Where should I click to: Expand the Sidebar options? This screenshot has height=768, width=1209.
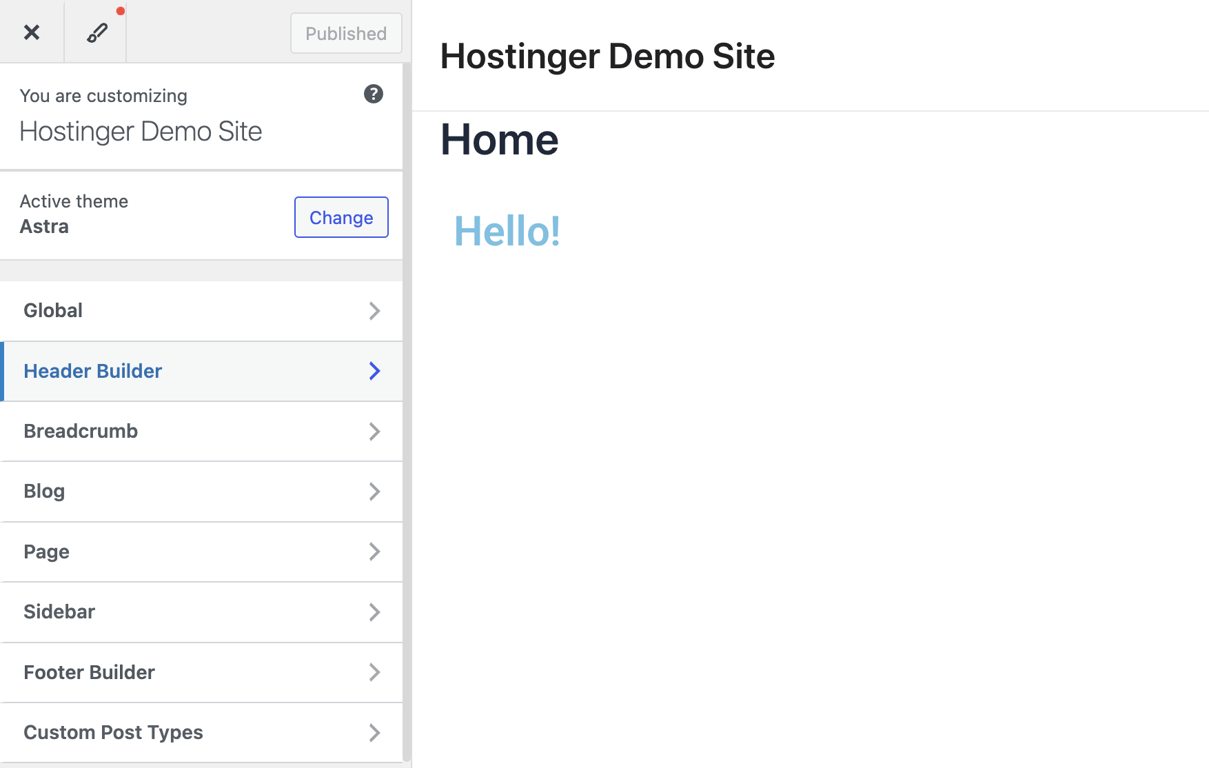374,612
